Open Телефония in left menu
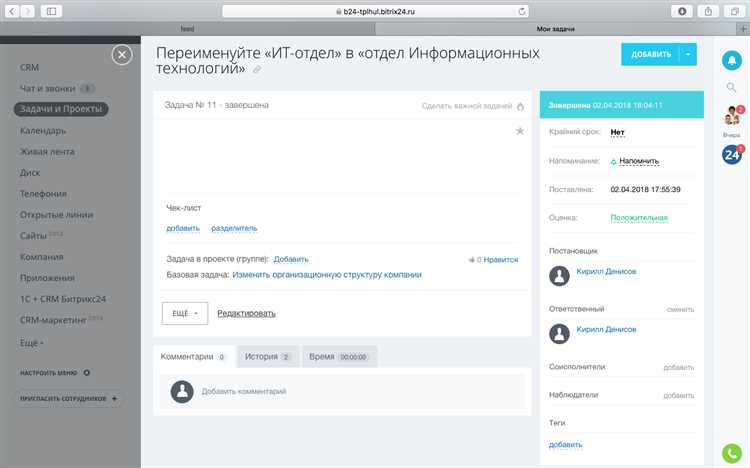Viewport: 750px width, 468px height. (x=43, y=194)
